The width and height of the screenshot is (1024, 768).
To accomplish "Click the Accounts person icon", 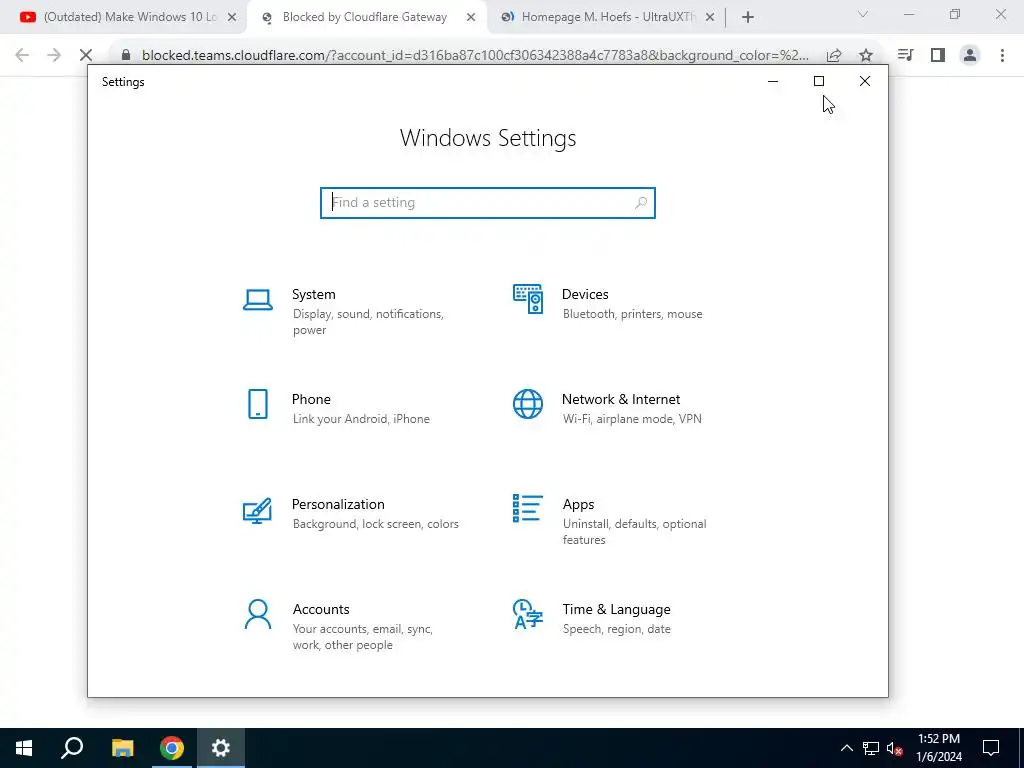I will pos(258,615).
